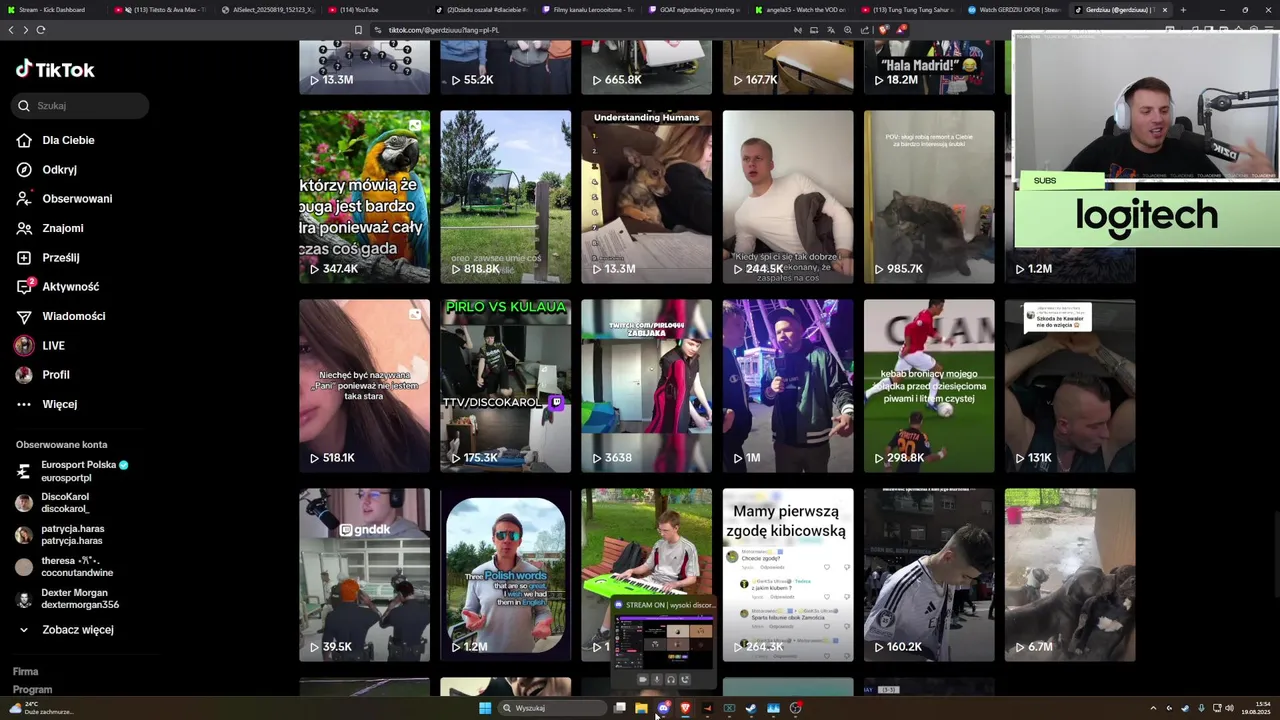
Task: Toggle camera in Discord taskbar preview
Action: pos(642,680)
